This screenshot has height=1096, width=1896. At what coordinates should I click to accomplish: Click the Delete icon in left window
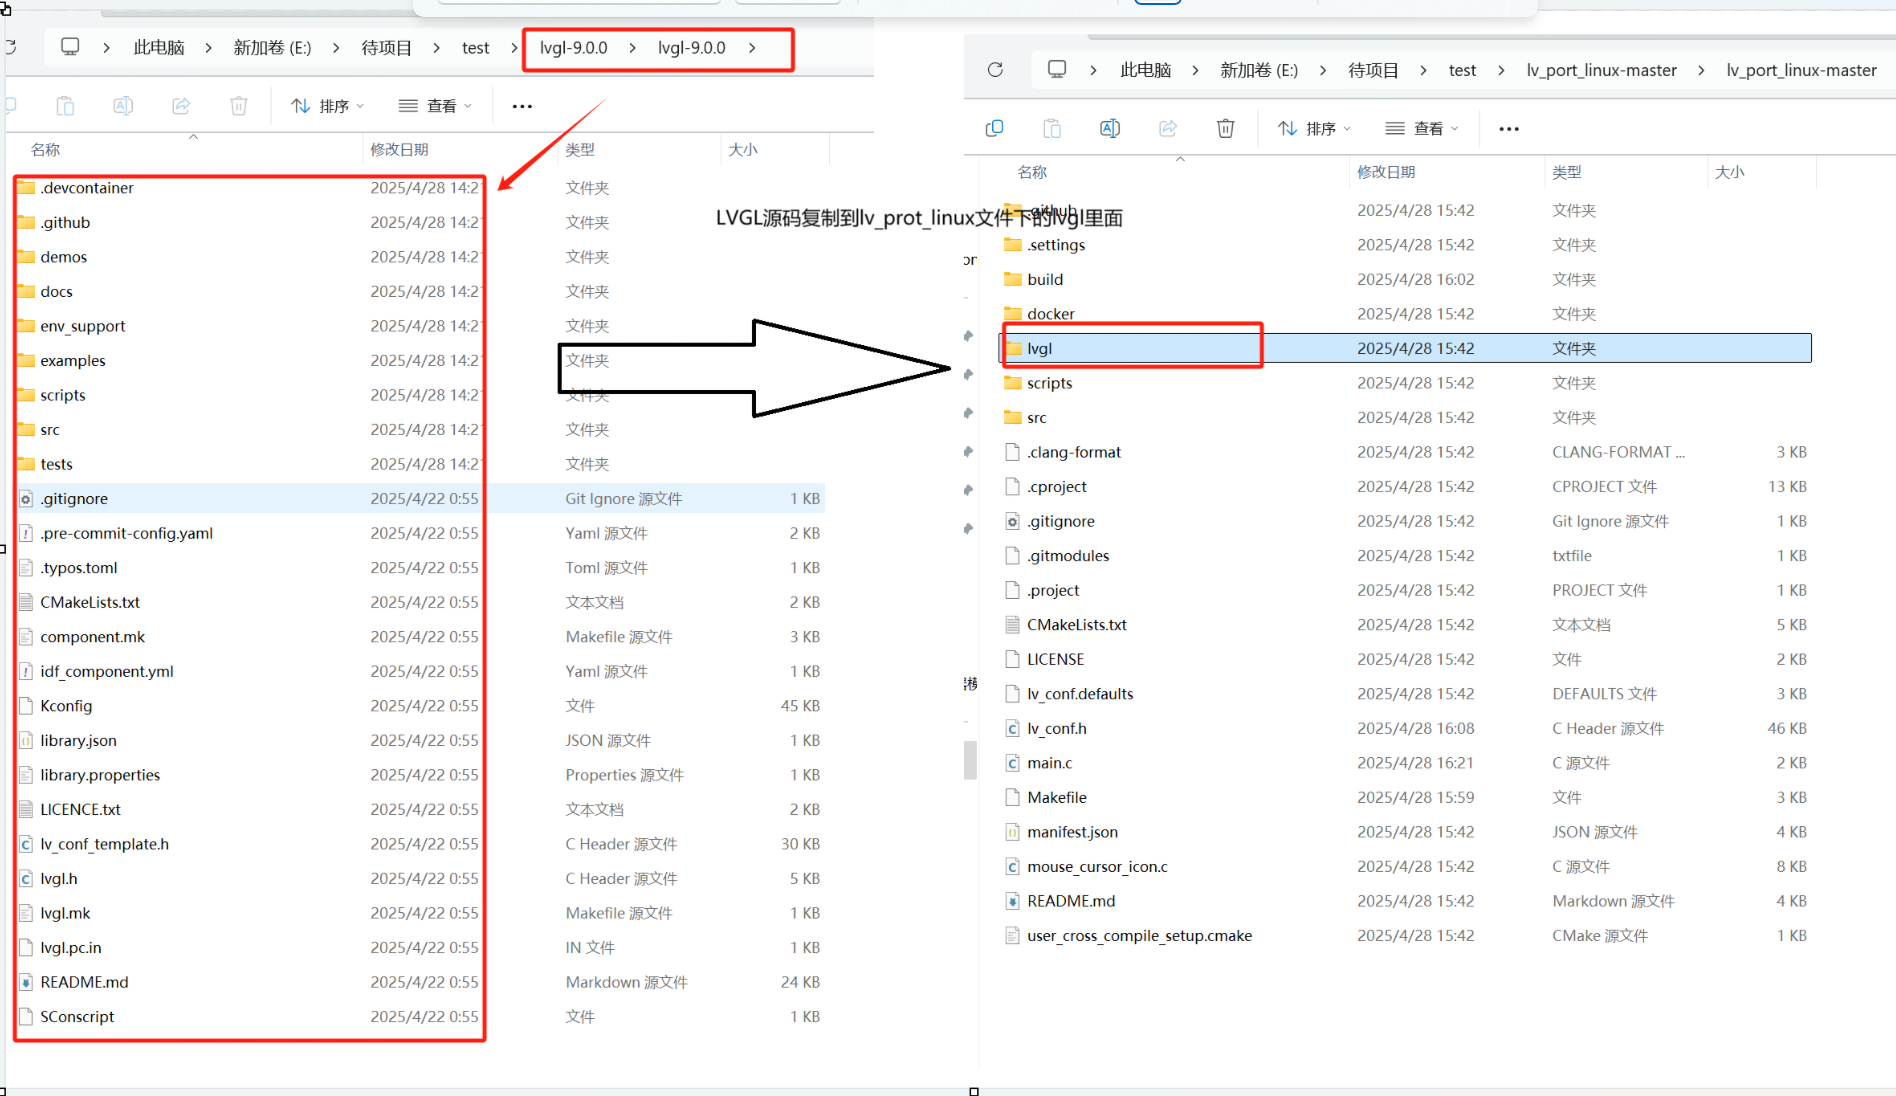coord(238,105)
